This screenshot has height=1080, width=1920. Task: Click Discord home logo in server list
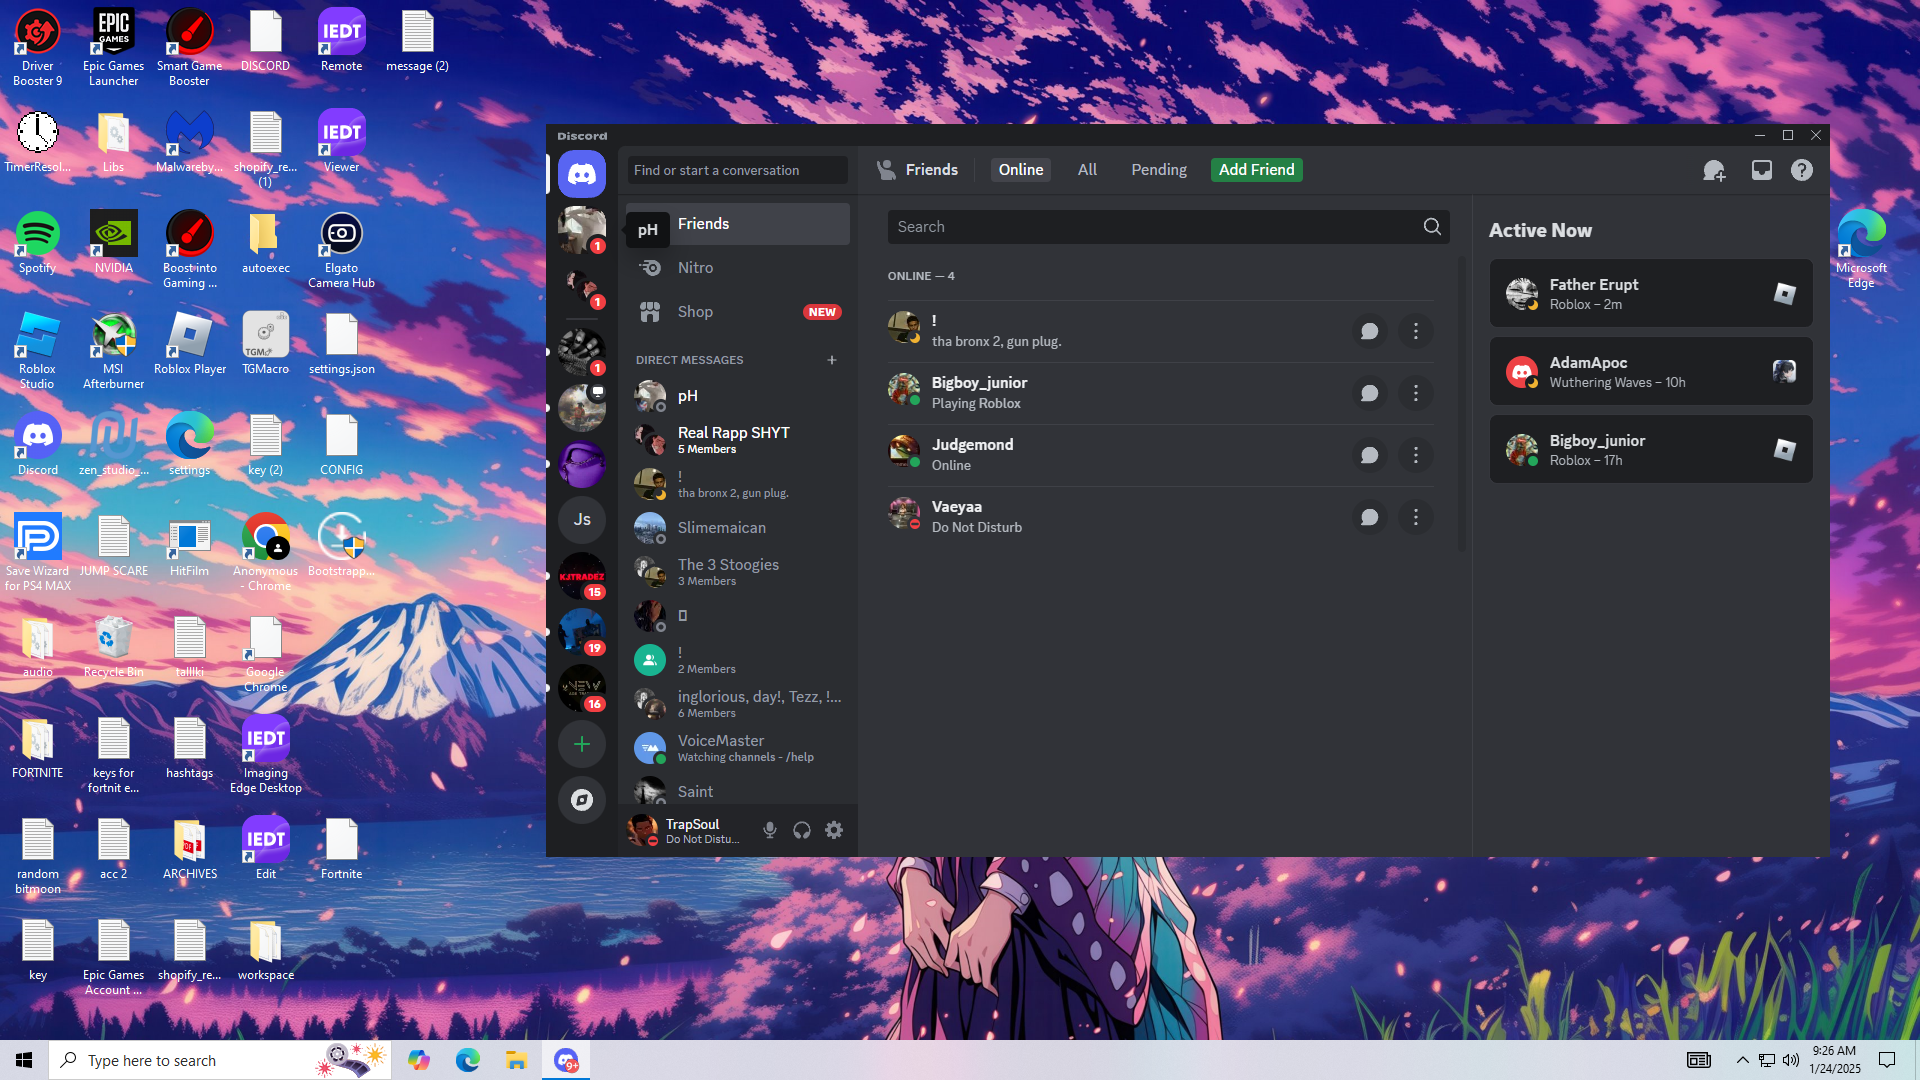click(582, 174)
